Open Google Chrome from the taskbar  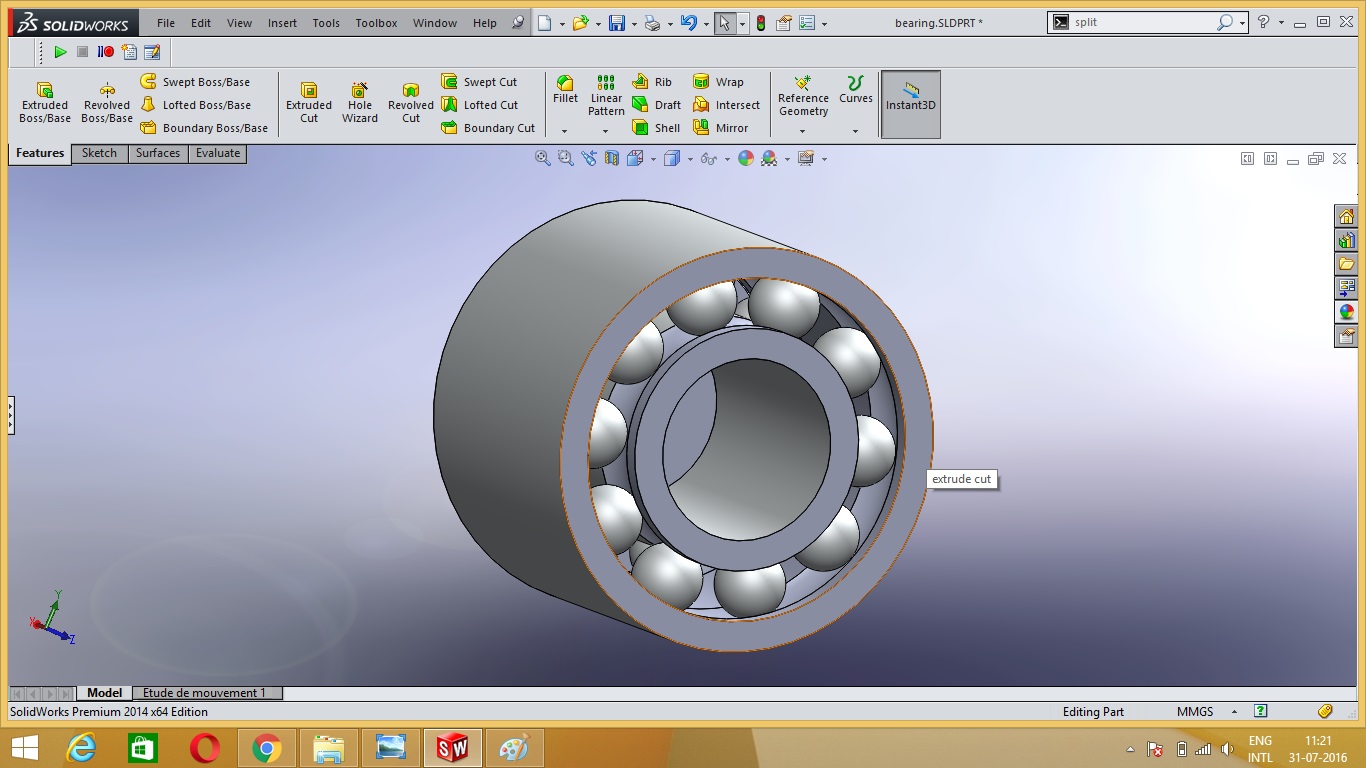266,748
